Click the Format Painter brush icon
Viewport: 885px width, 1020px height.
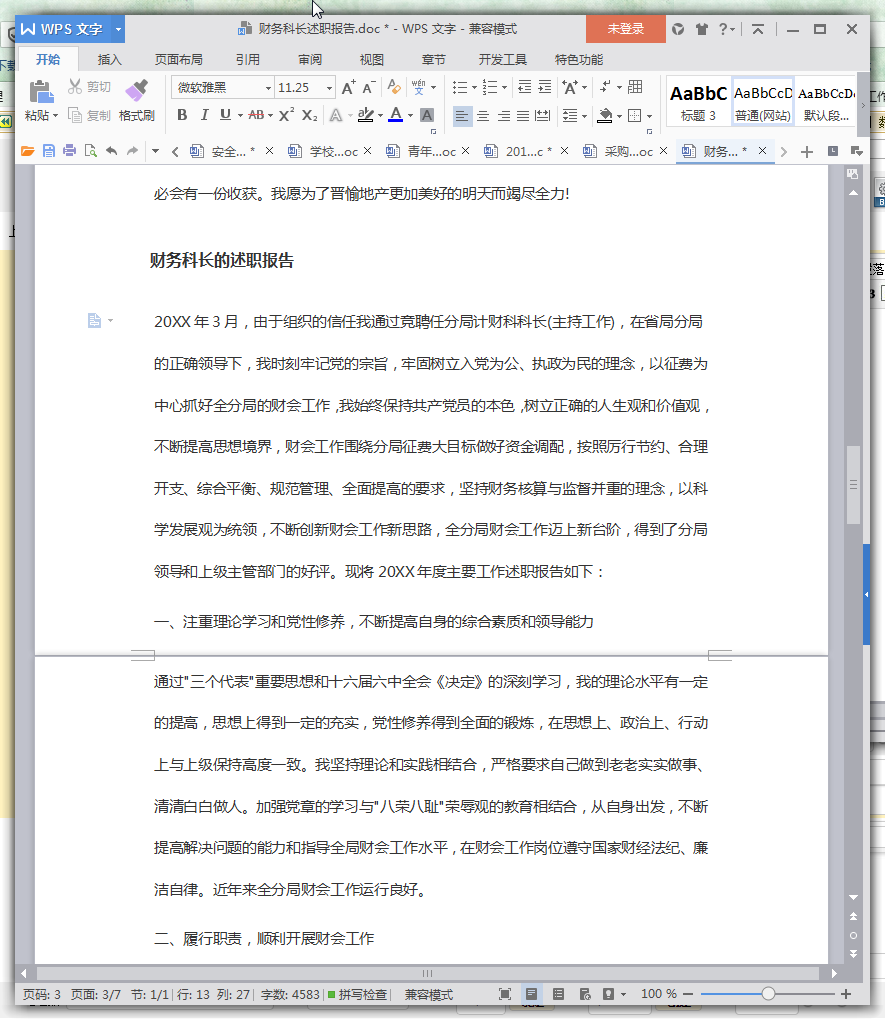(136, 91)
